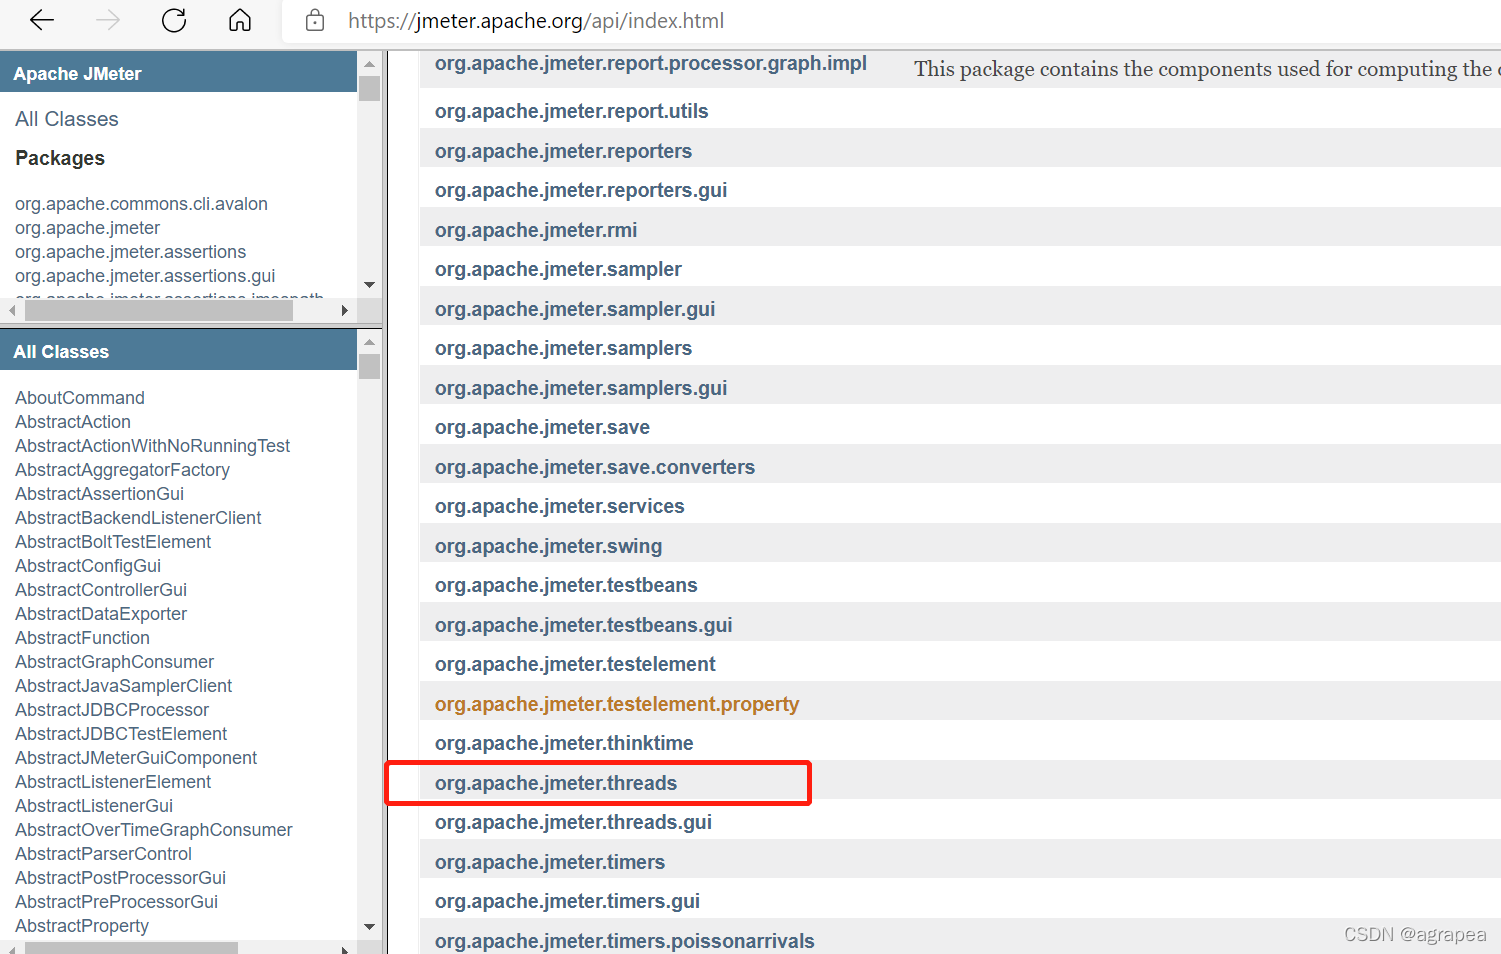The height and width of the screenshot is (954, 1501).
Task: Open AbstractConfigGui class
Action: pyautogui.click(x=88, y=566)
